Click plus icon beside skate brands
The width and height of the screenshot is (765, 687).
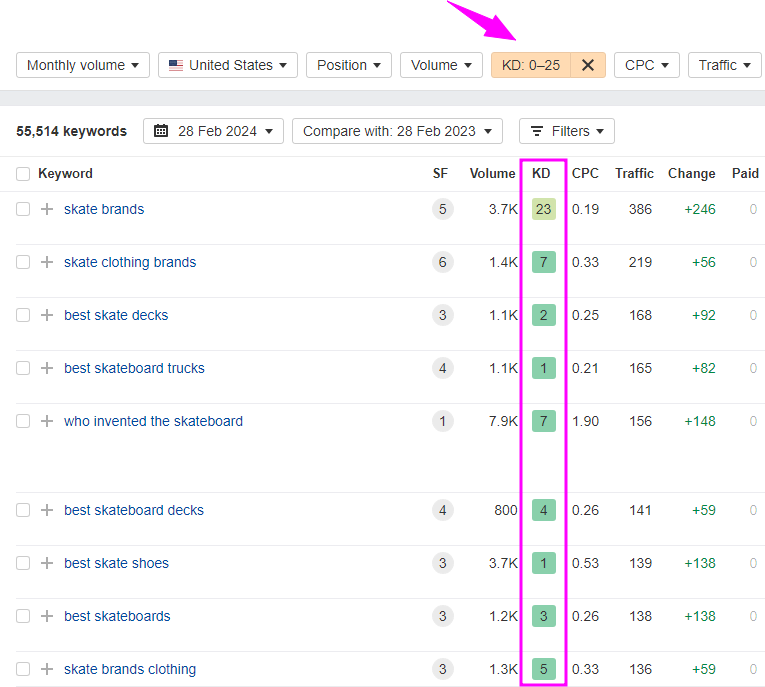(x=47, y=209)
